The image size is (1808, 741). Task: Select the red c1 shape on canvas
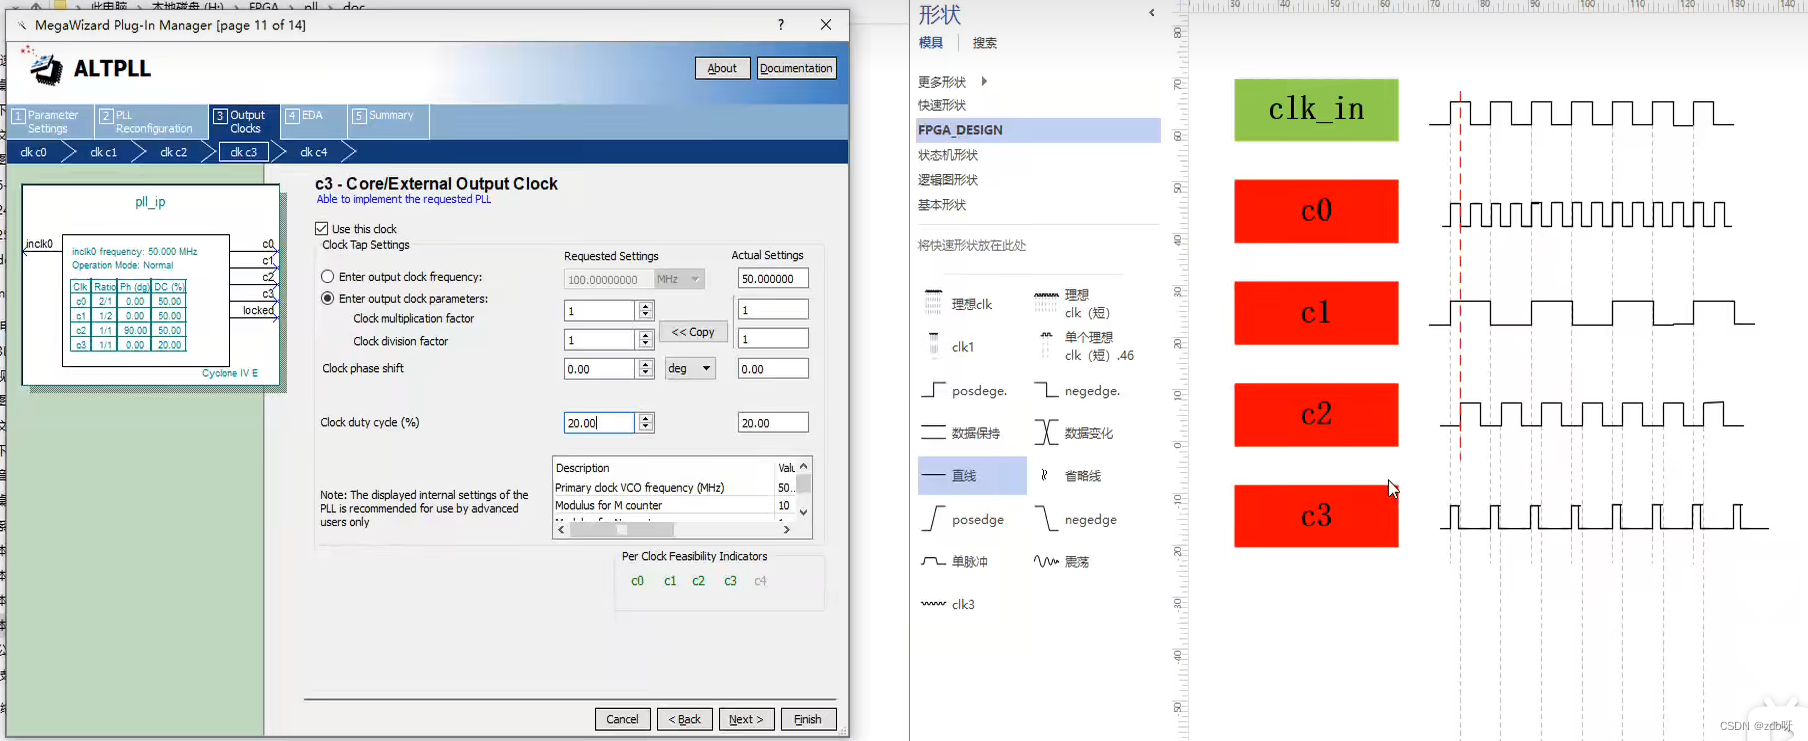tap(1316, 313)
